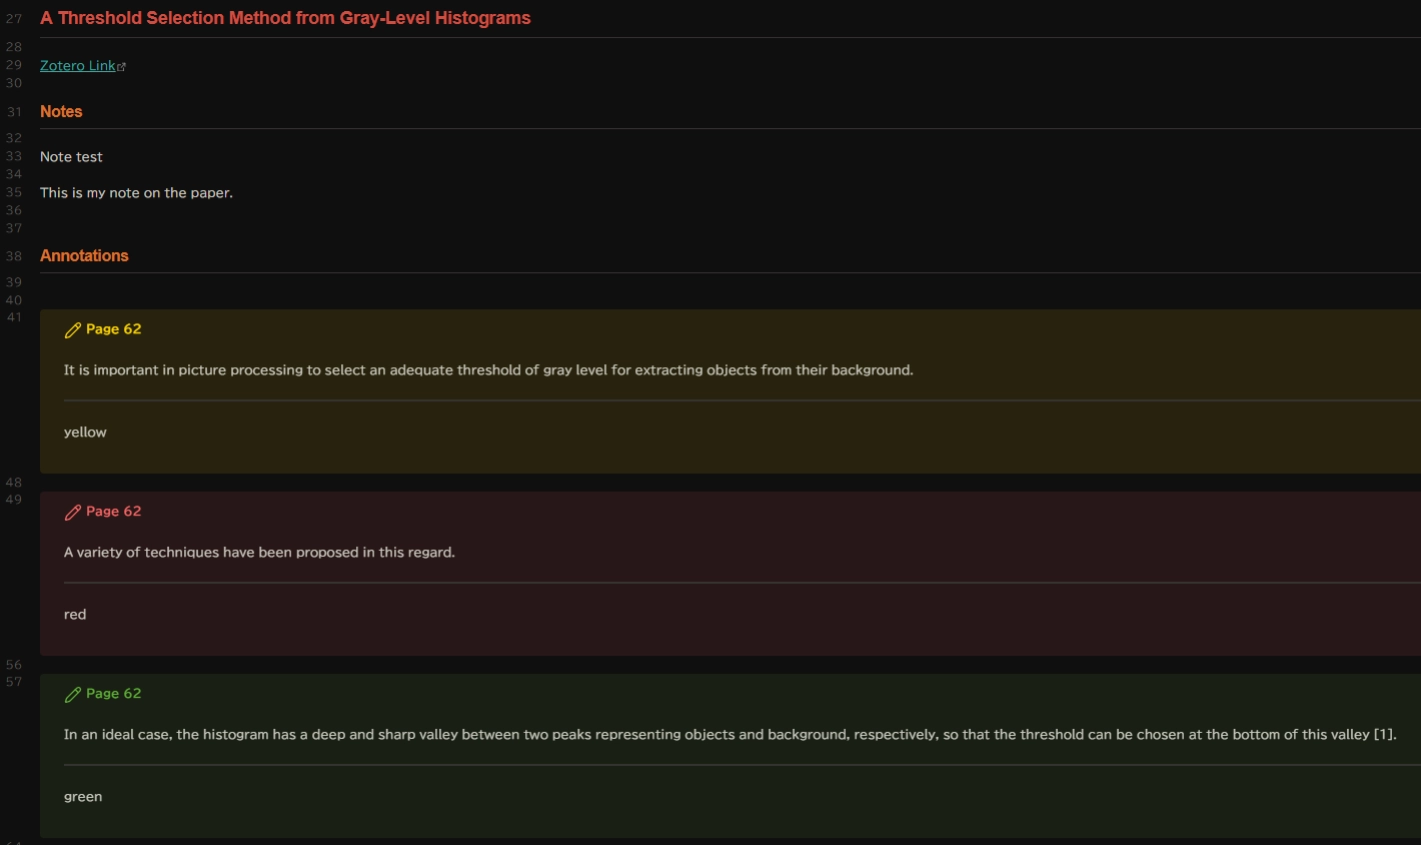The height and width of the screenshot is (845, 1421).
Task: Click the "yellow" comment in the first callout
Action: [x=85, y=432]
